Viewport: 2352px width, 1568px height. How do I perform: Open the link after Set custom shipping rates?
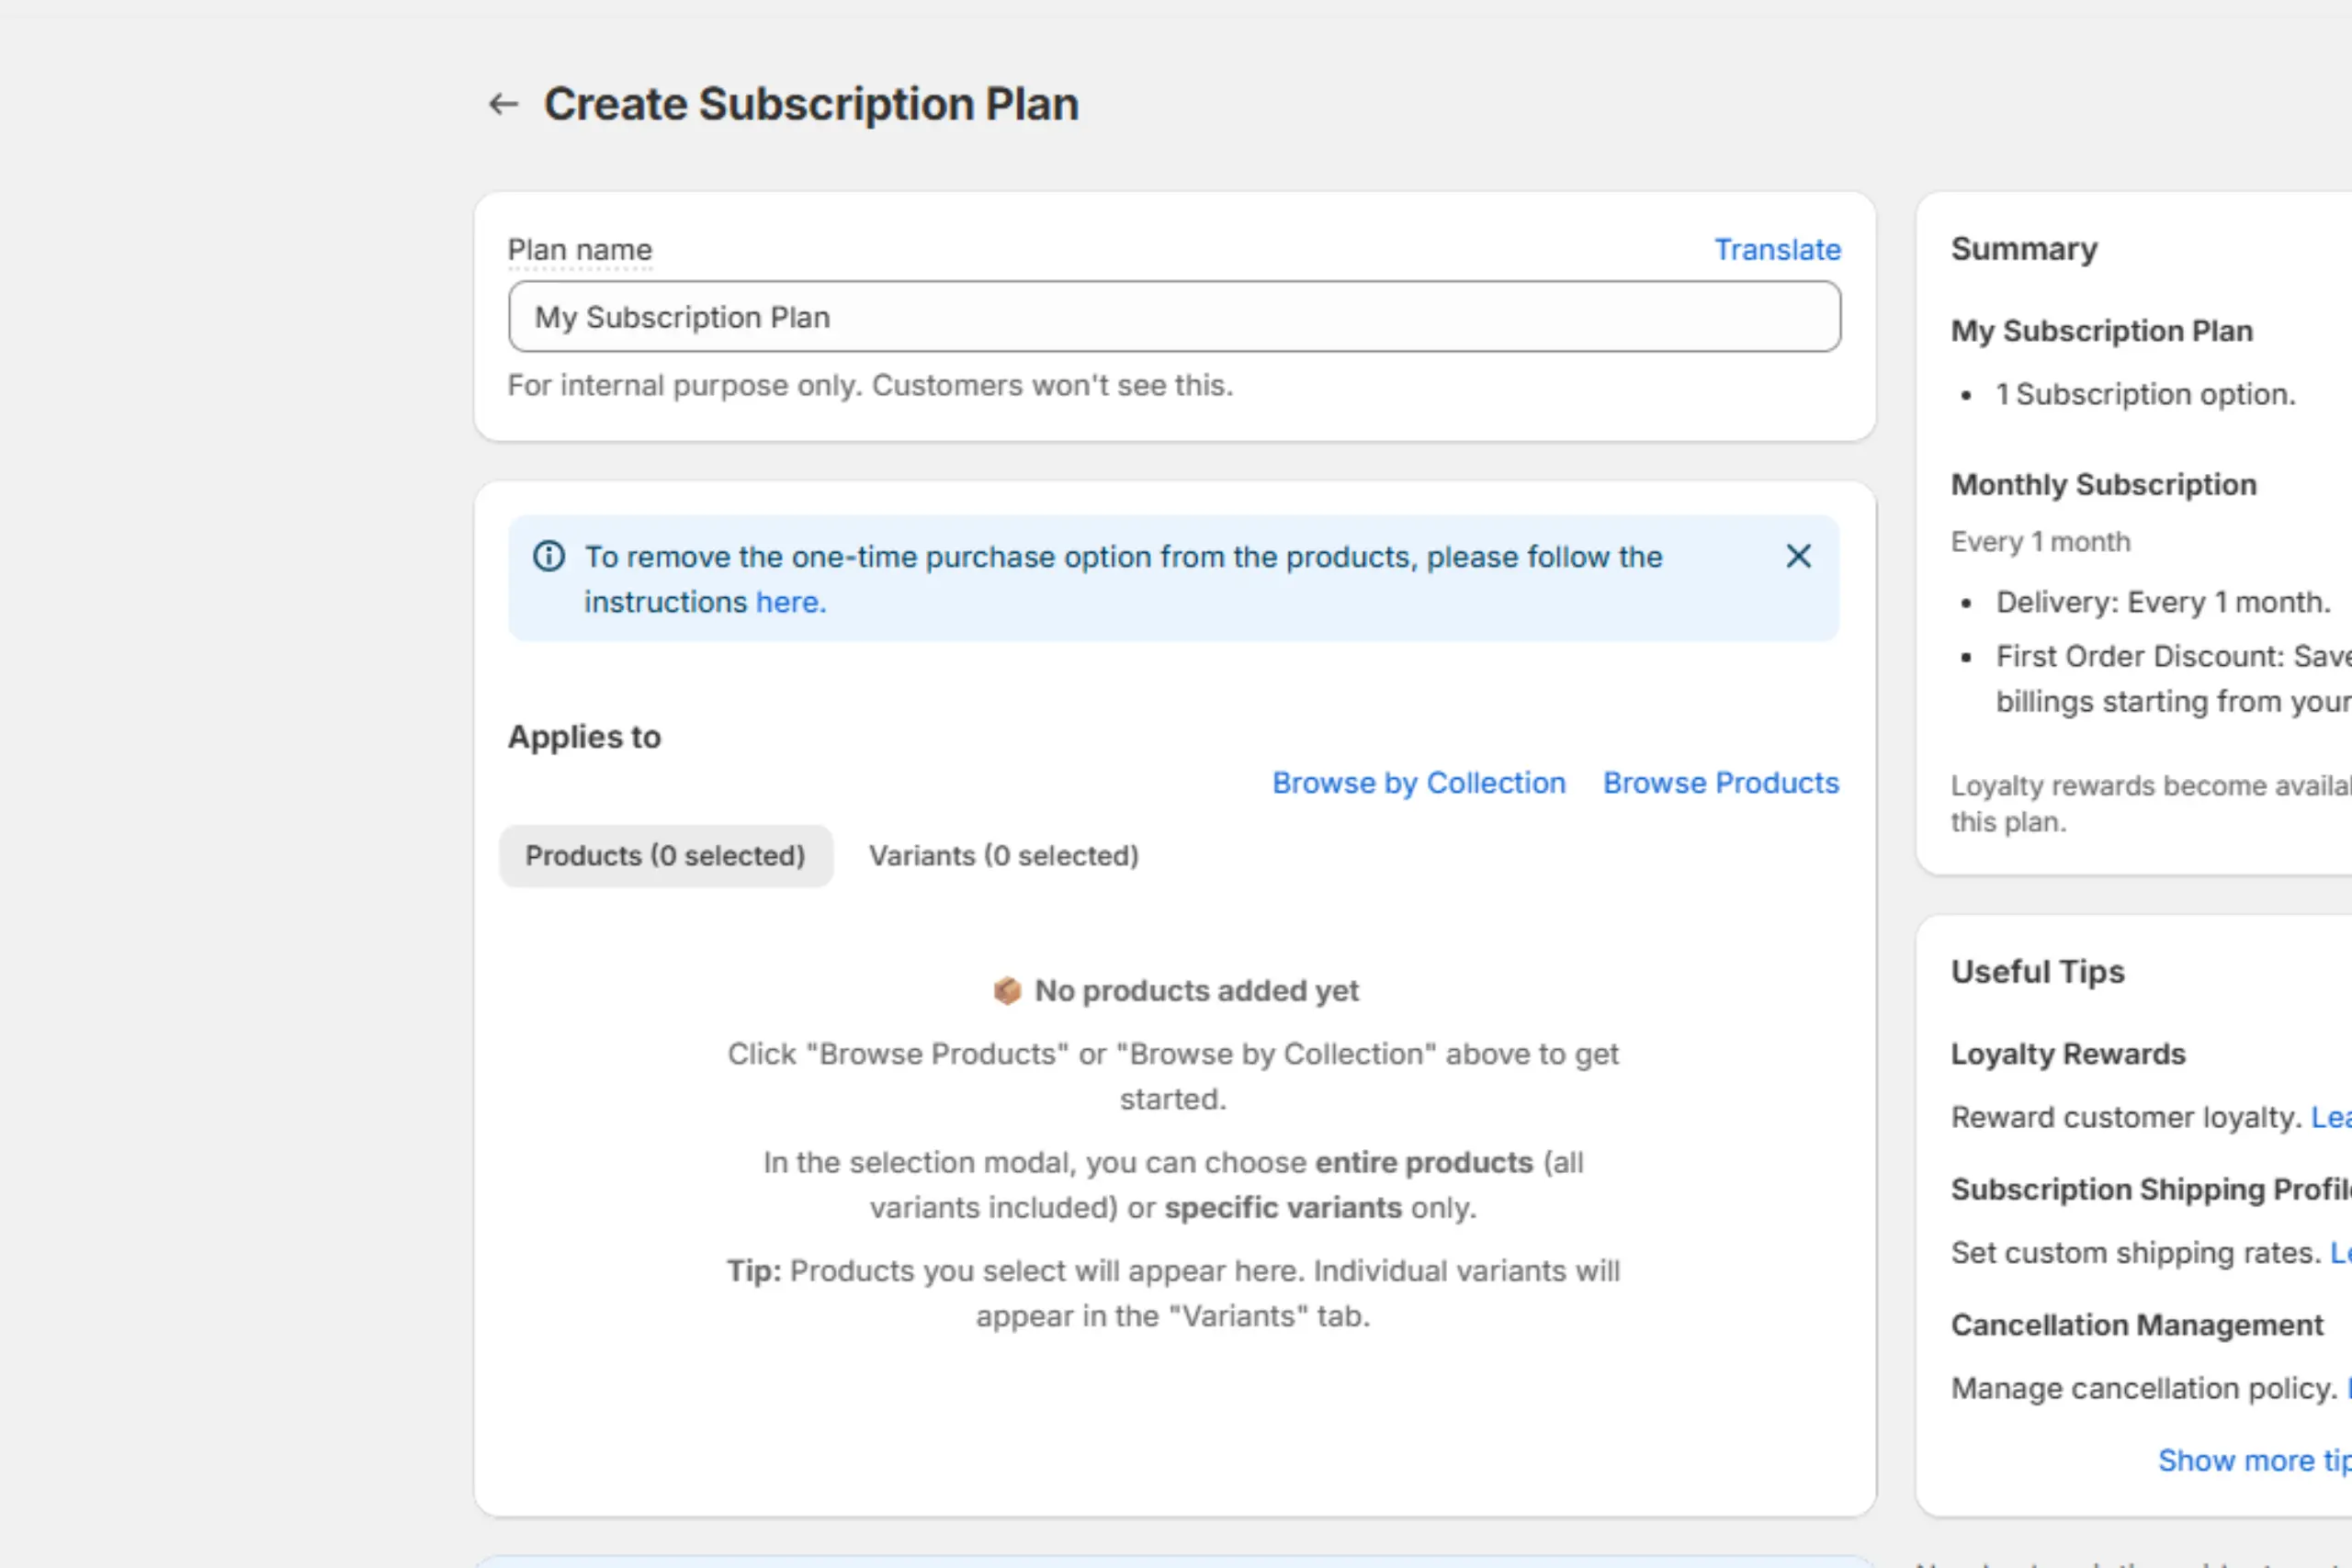coord(2340,1253)
